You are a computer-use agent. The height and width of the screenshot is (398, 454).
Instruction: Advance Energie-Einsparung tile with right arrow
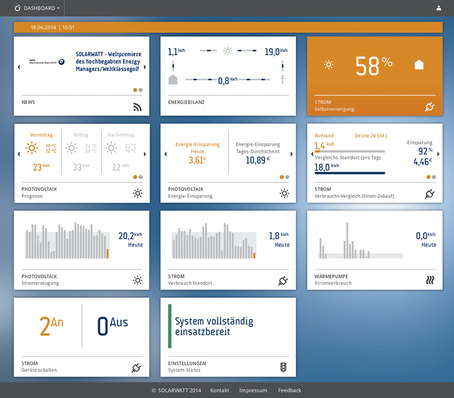291,154
